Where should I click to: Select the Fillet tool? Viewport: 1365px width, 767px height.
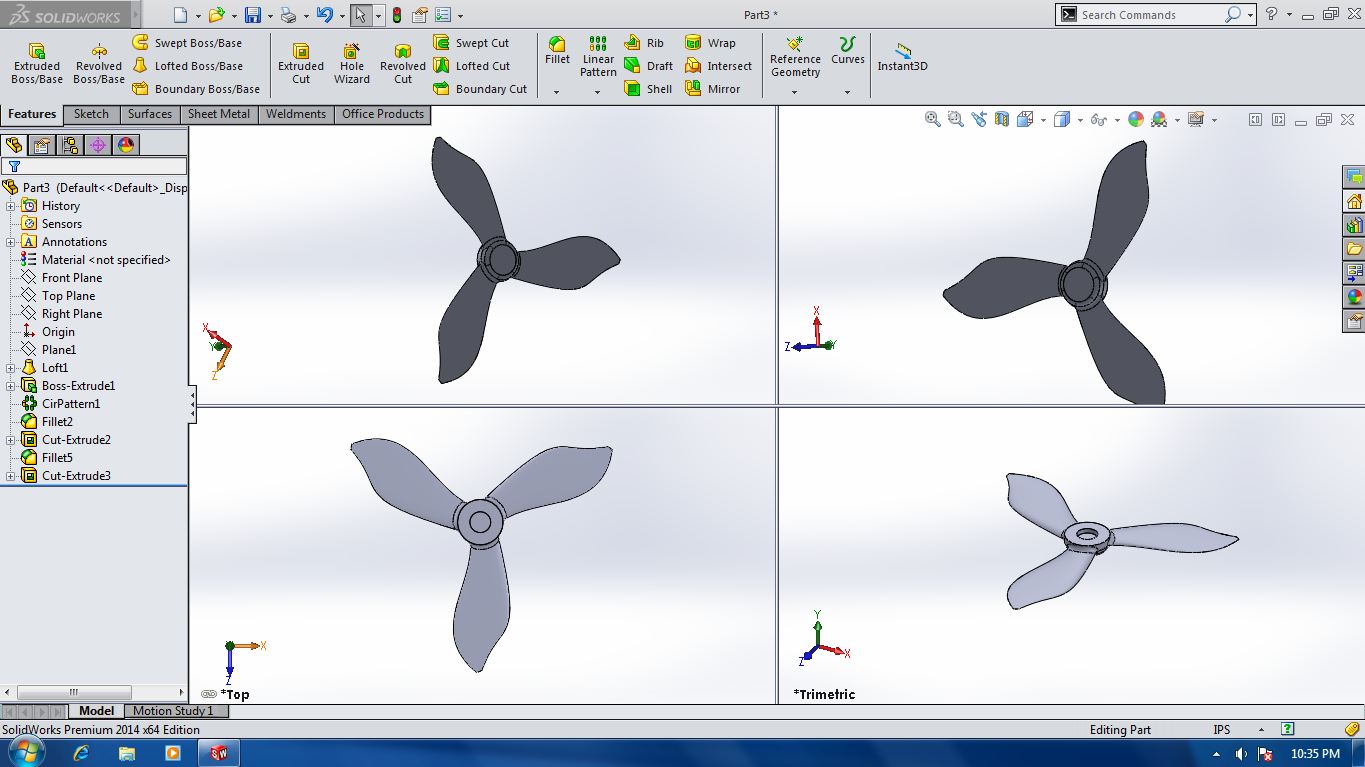pos(557,51)
